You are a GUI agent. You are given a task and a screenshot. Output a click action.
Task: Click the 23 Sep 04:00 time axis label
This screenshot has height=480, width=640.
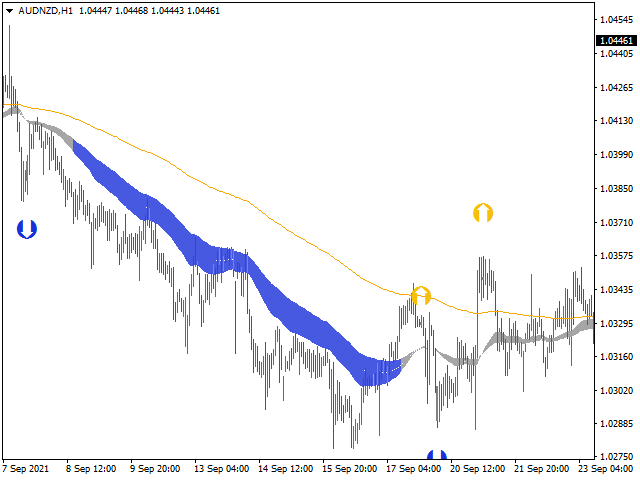pyautogui.click(x=605, y=469)
